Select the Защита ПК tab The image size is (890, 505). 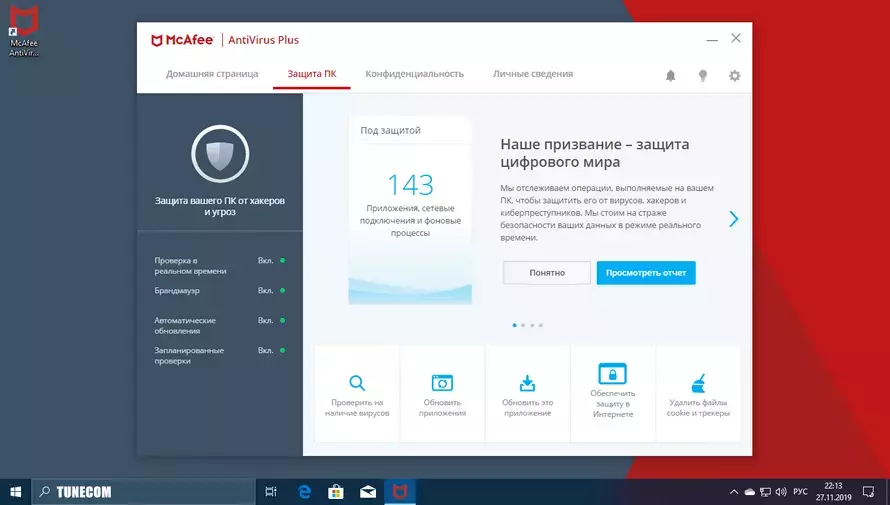(x=312, y=74)
